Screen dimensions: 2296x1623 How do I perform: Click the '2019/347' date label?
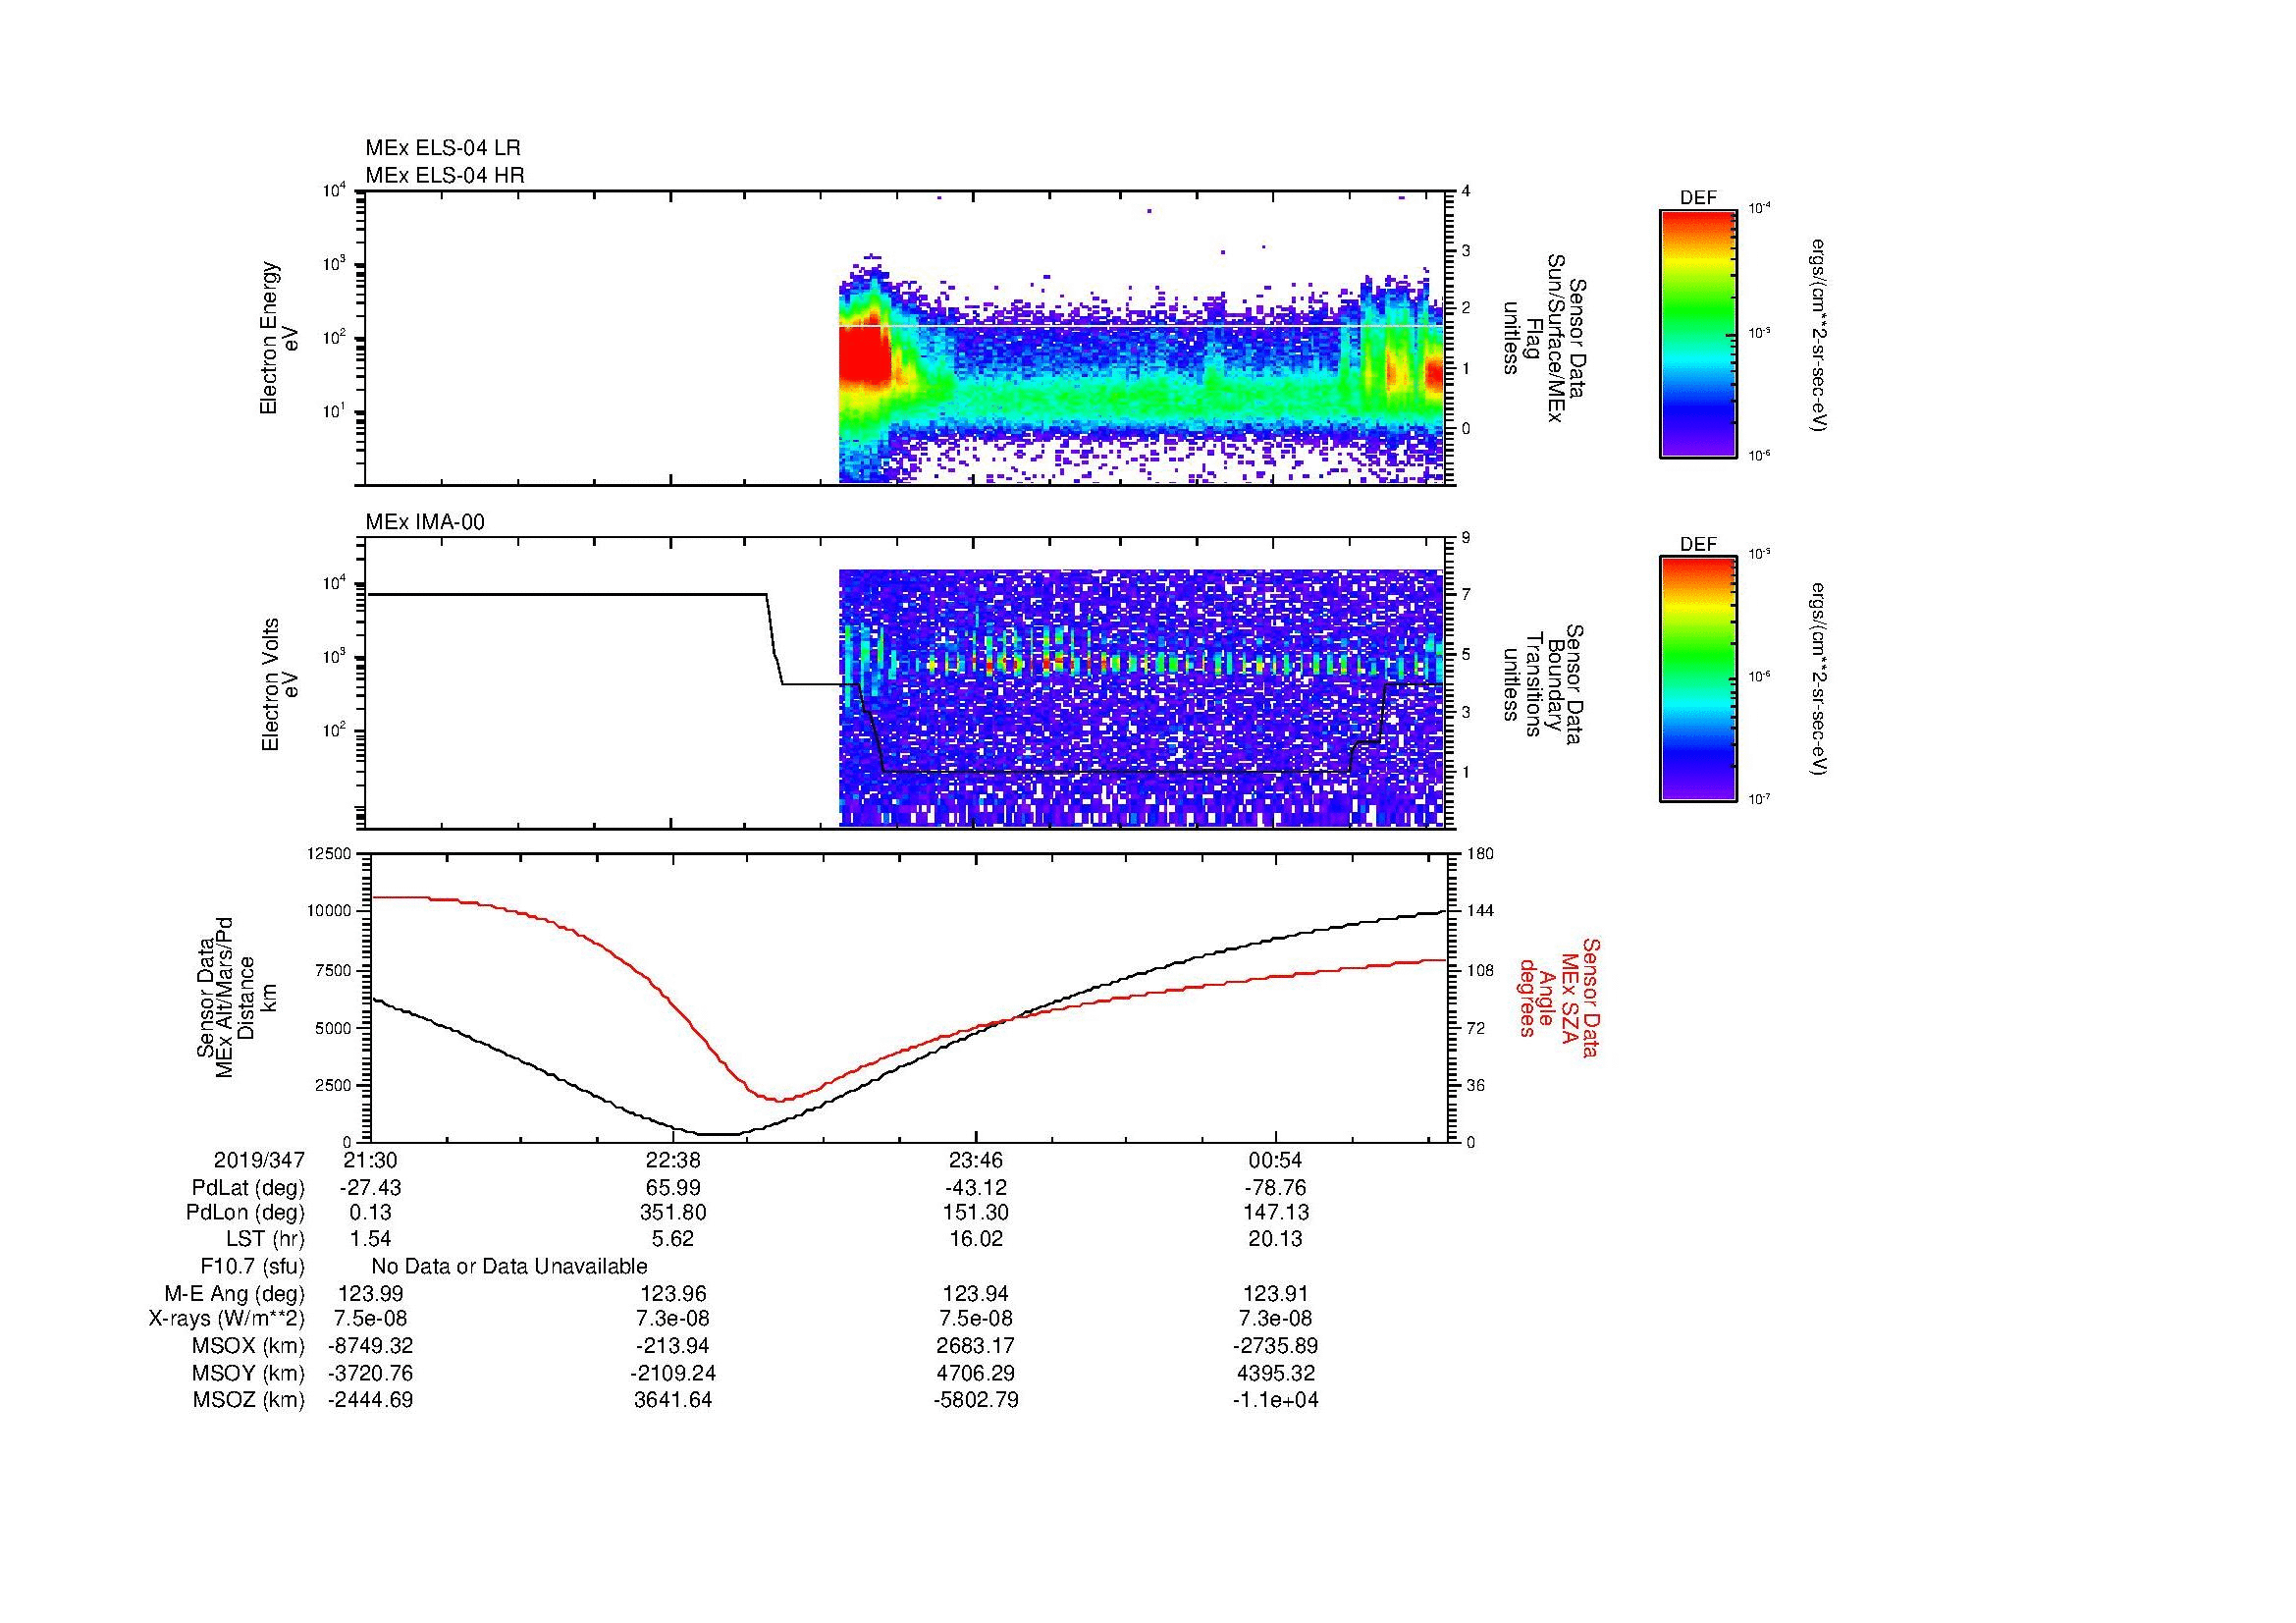[x=259, y=1161]
